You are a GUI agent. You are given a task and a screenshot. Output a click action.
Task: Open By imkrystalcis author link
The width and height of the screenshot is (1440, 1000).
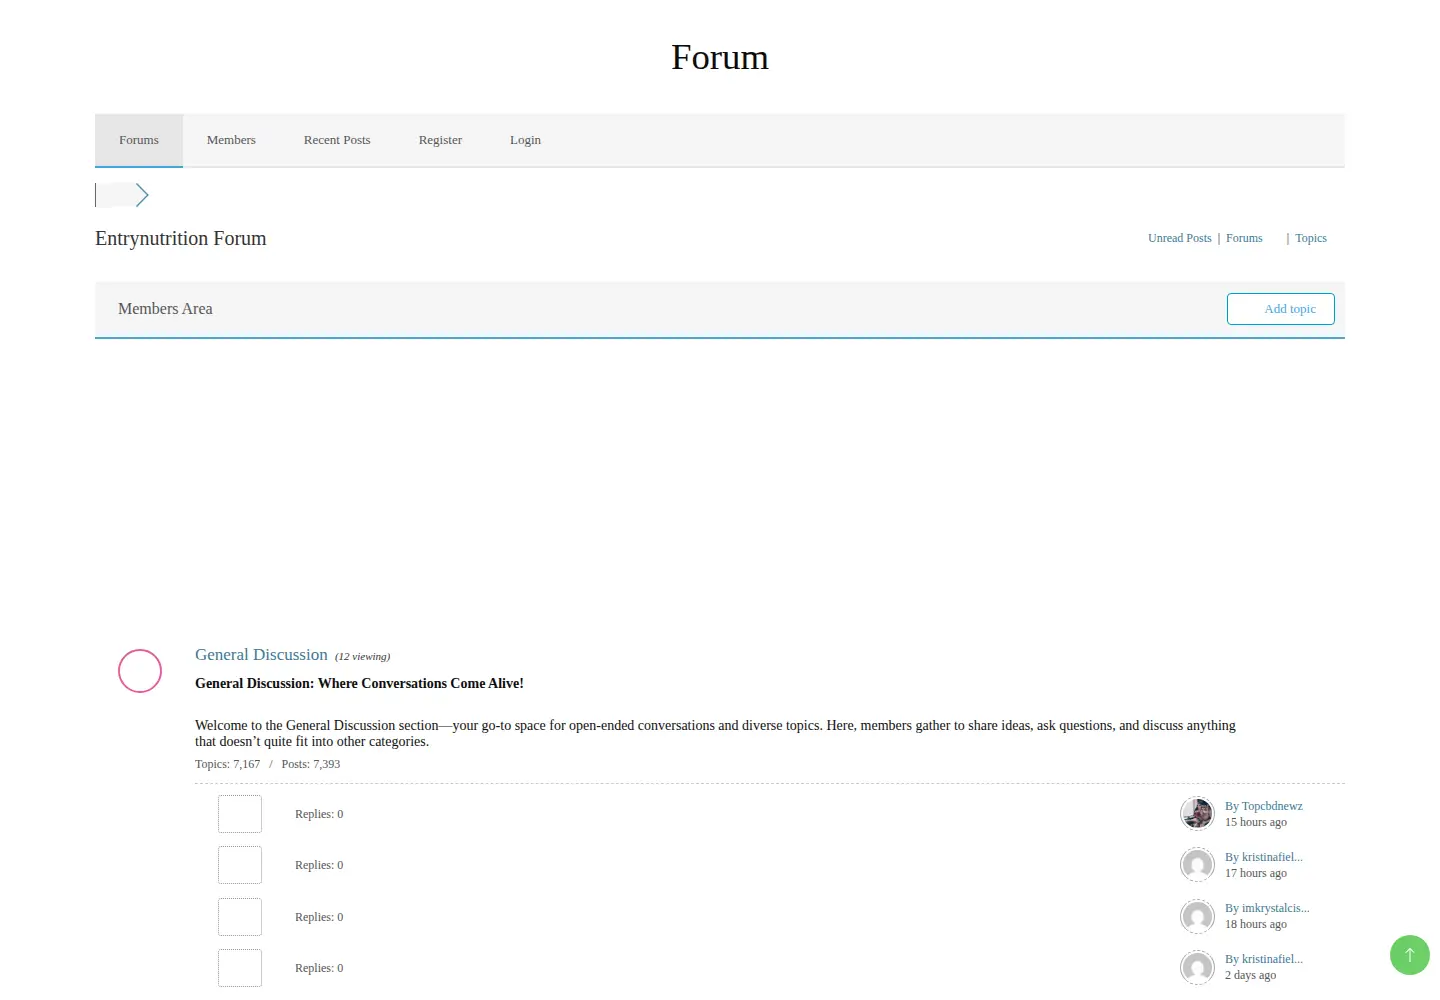coord(1267,908)
